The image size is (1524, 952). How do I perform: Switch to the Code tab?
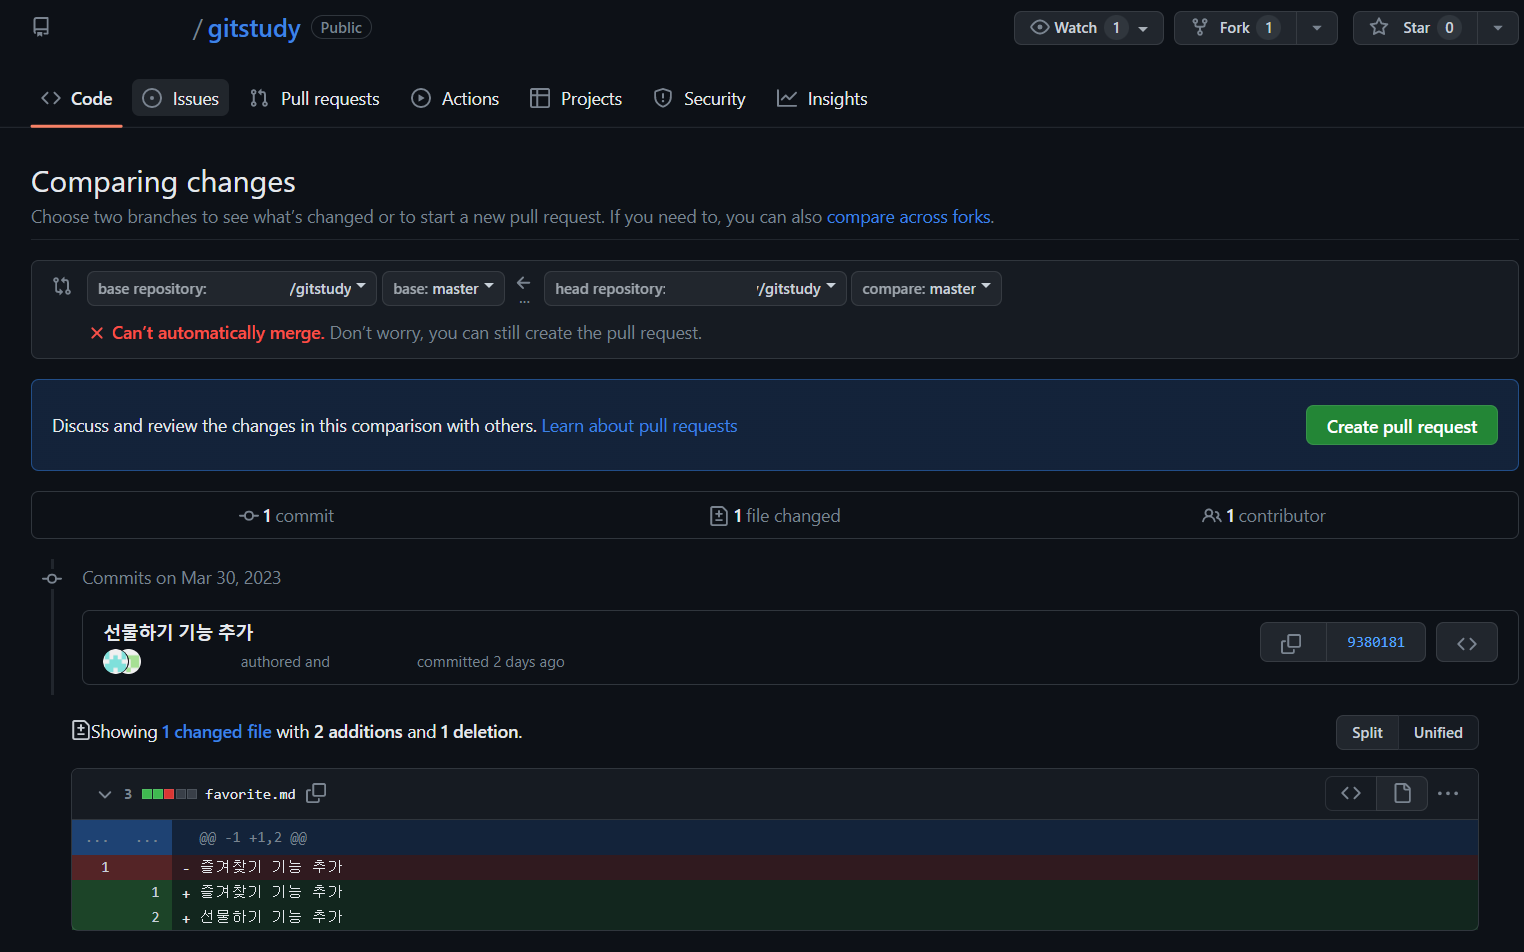(77, 99)
